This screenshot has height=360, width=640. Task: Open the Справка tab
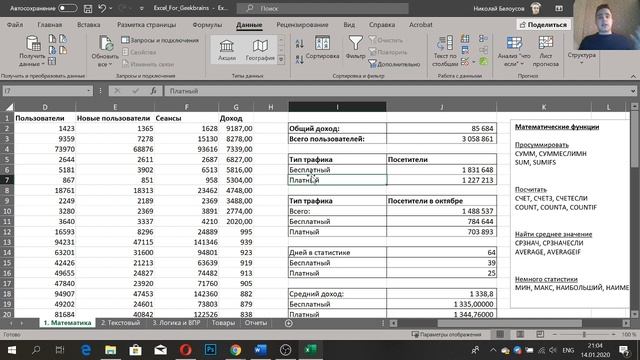point(382,24)
